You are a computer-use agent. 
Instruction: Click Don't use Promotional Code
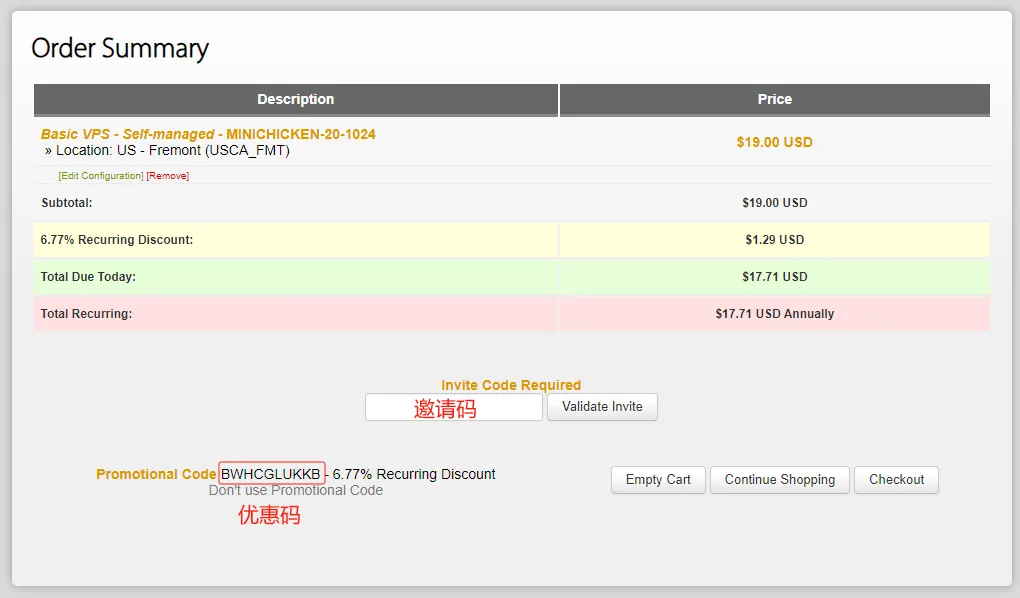click(x=295, y=491)
